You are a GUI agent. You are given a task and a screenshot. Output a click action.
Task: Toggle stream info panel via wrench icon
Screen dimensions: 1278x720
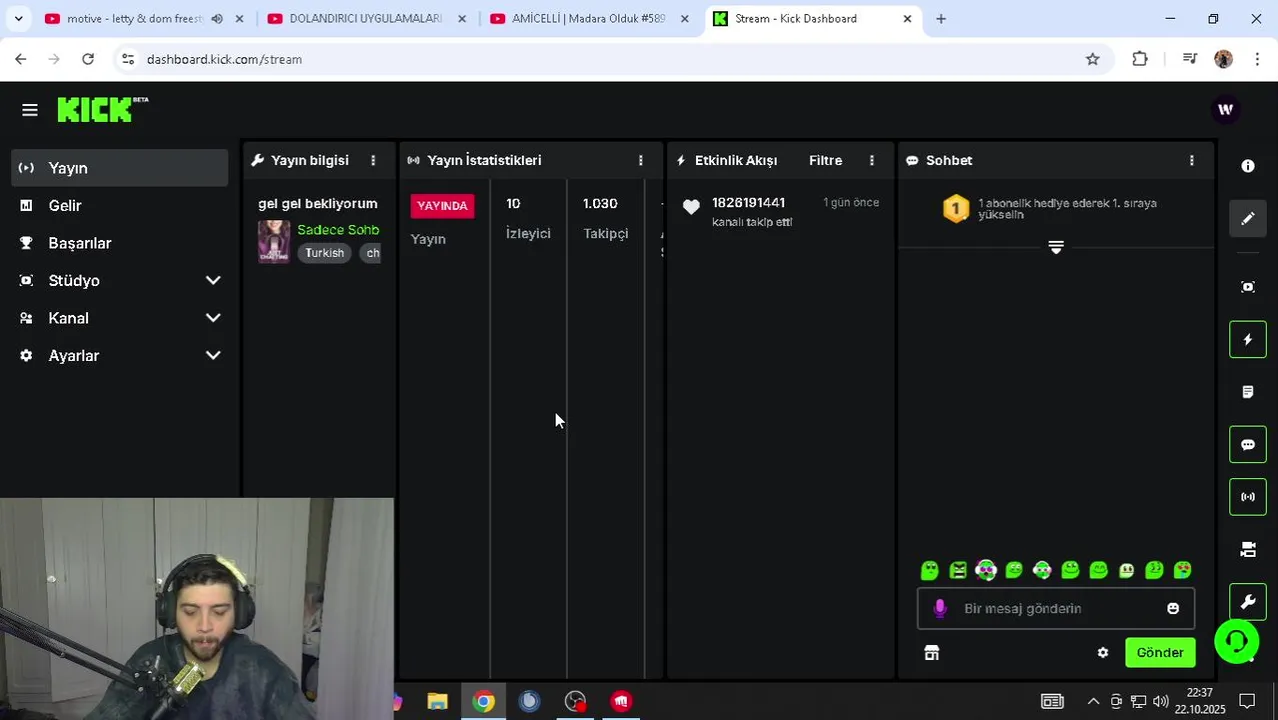[x=1248, y=602]
